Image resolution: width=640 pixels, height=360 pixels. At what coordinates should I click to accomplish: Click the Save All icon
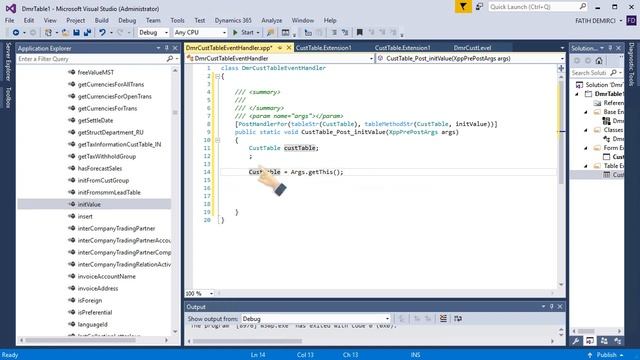tap(87, 32)
